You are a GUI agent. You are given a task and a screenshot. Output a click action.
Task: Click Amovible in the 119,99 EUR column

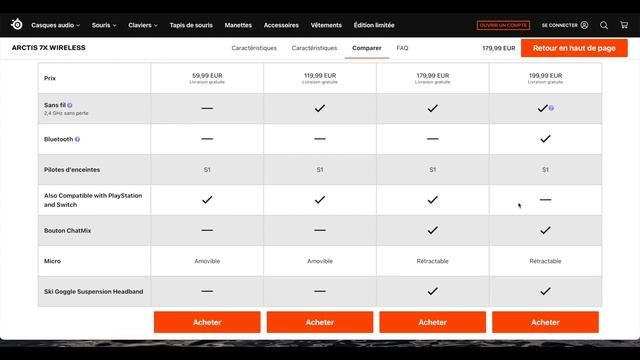(x=320, y=261)
